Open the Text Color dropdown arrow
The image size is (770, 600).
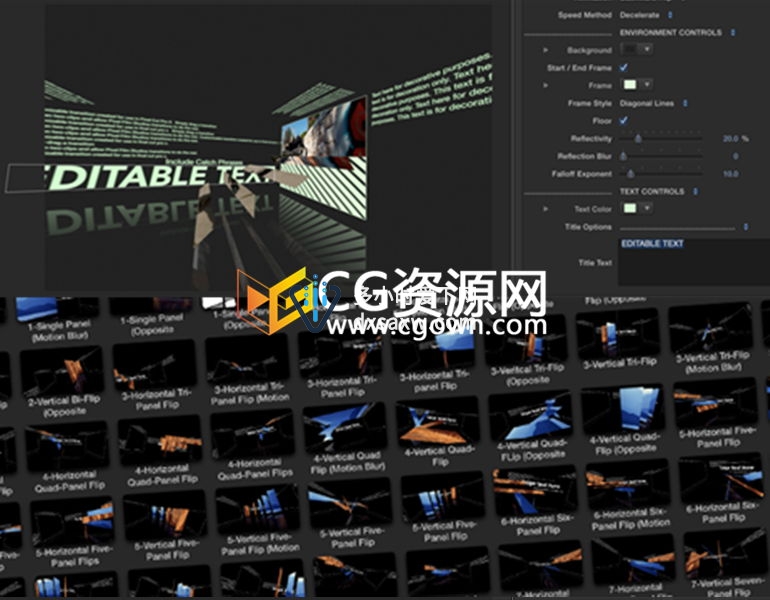(647, 208)
